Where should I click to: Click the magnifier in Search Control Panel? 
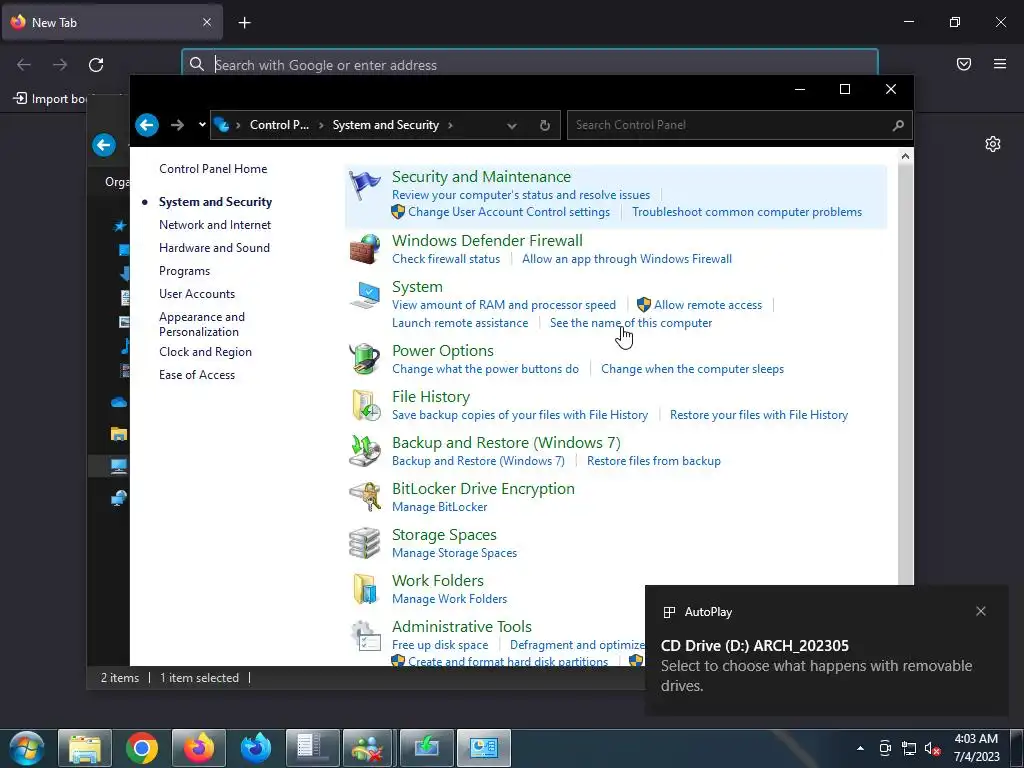tap(898, 125)
